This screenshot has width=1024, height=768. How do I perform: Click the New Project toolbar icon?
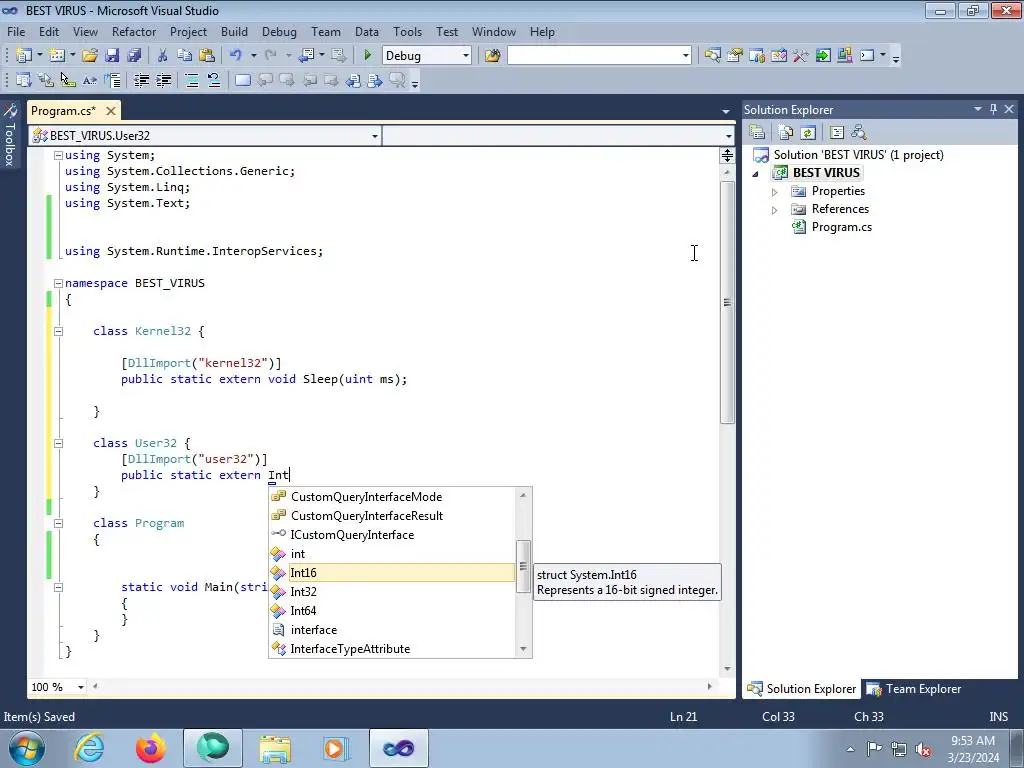click(x=24, y=56)
